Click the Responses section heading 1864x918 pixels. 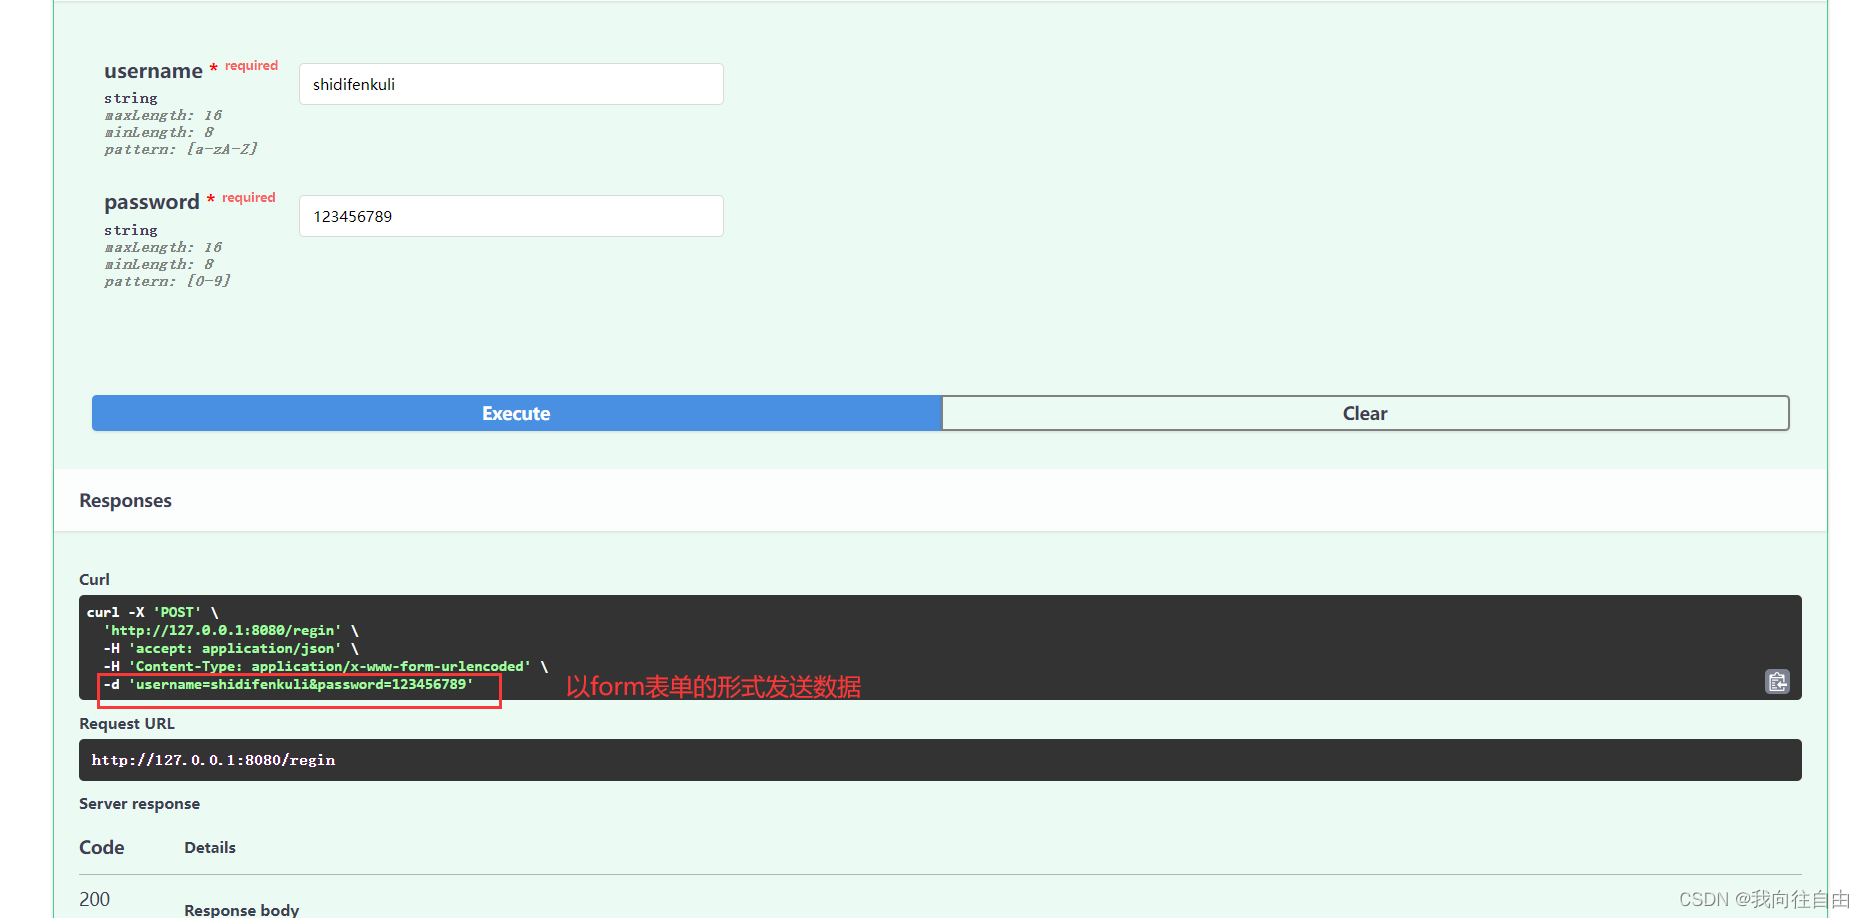125,500
